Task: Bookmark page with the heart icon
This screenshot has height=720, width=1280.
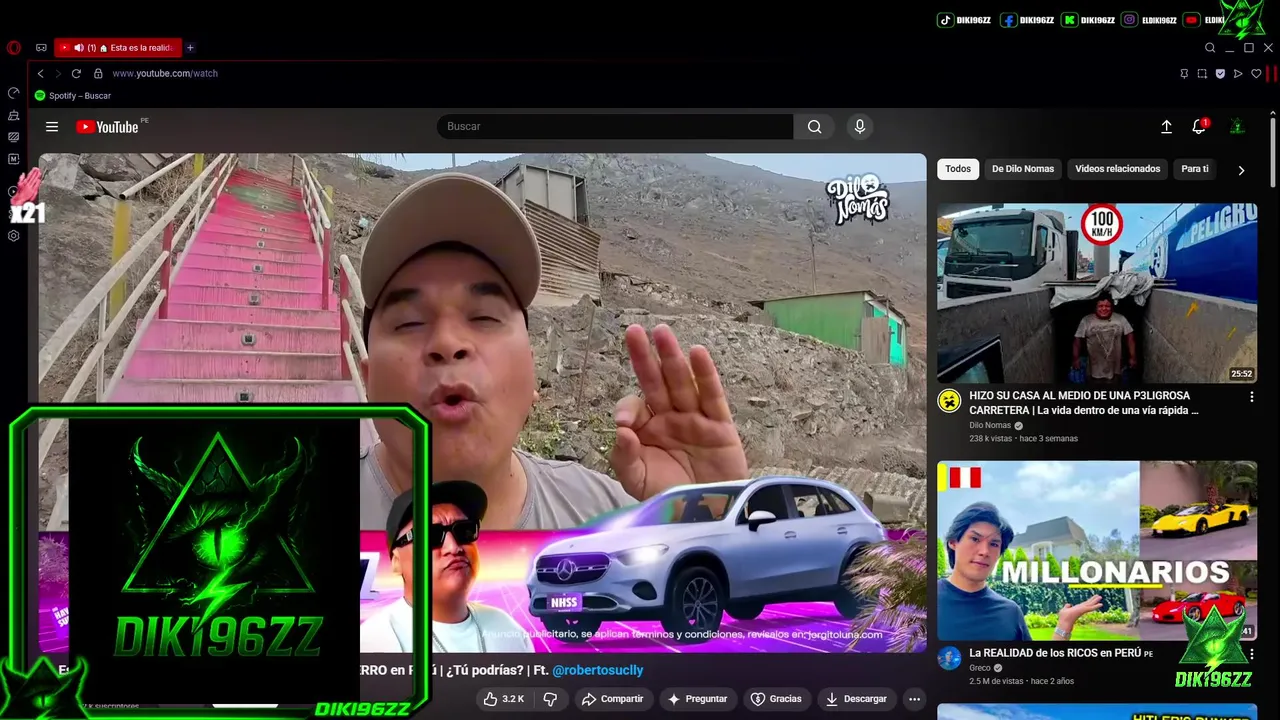Action: coord(1256,73)
